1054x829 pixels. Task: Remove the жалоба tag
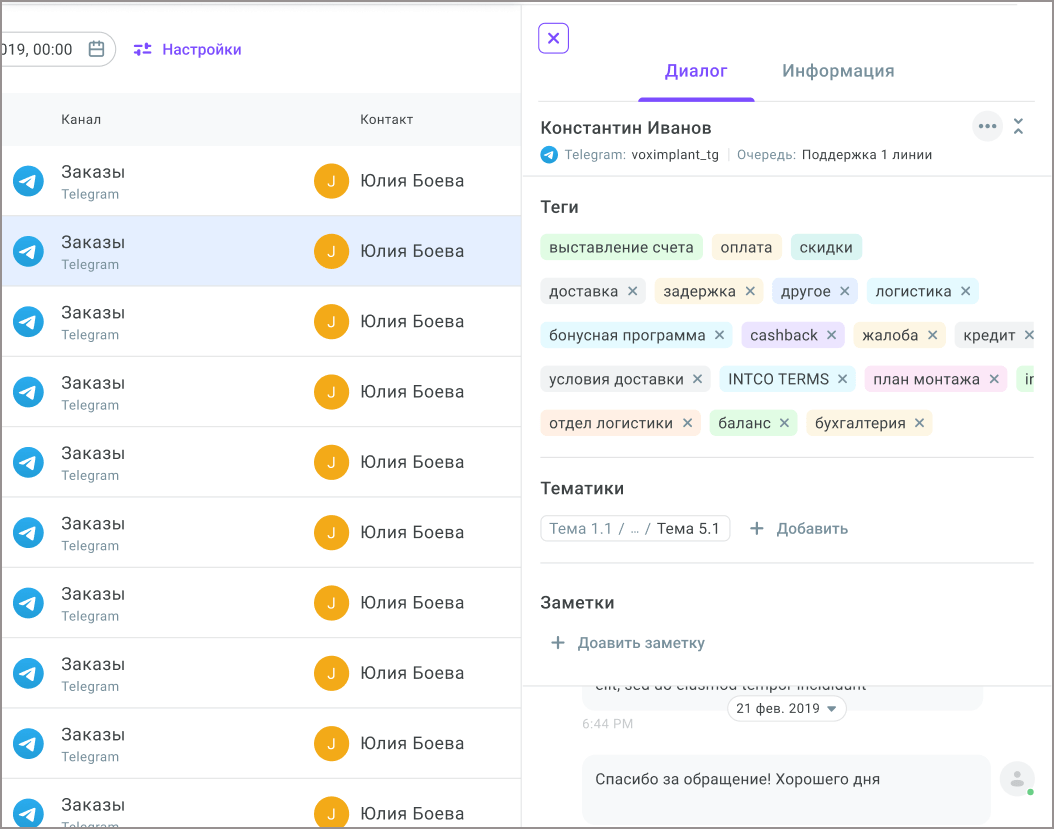(932, 335)
